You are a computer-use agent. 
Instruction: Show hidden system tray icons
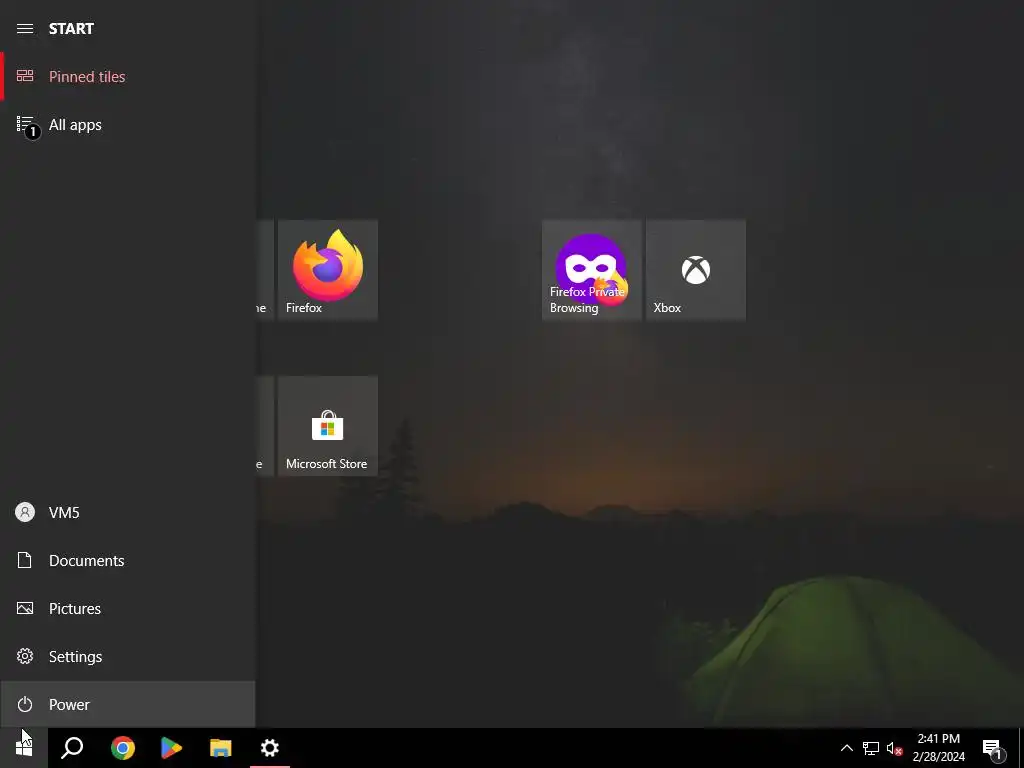846,748
